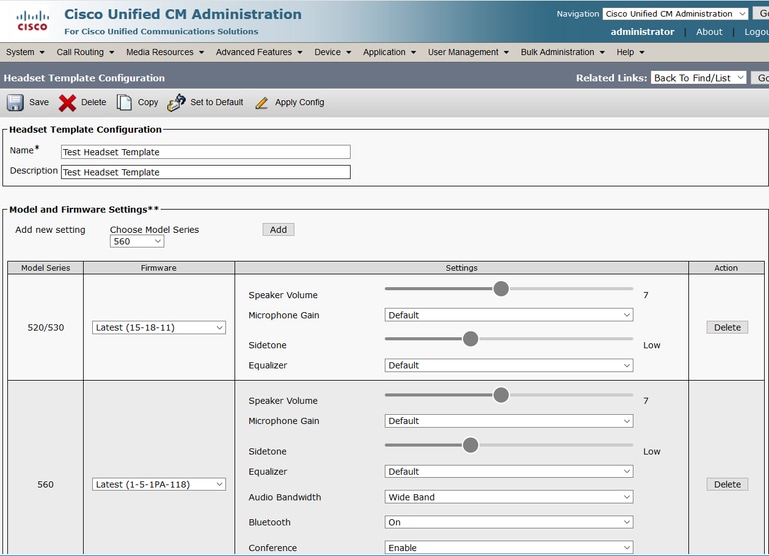The image size is (769, 556).
Task: Click the red X Delete icon
Action: [67, 102]
